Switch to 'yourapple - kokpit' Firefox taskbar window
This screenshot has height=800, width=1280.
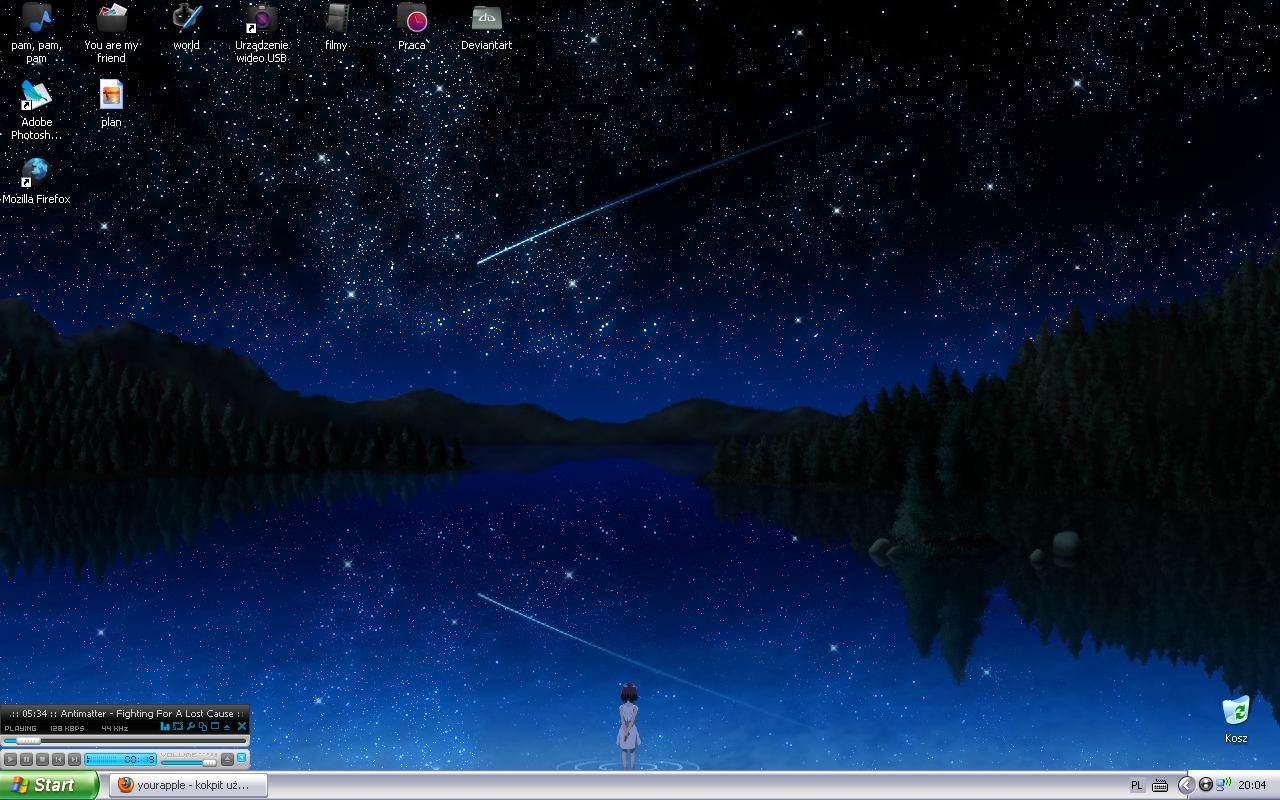pos(189,785)
